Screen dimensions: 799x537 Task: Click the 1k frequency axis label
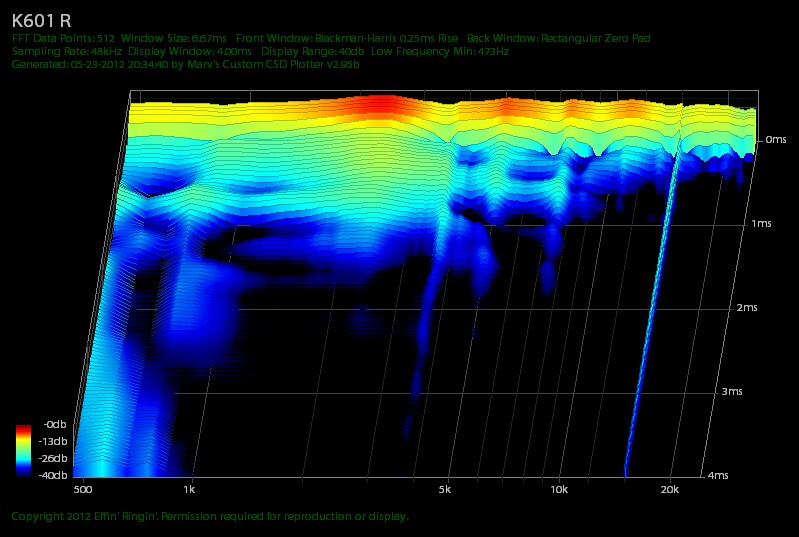(189, 490)
